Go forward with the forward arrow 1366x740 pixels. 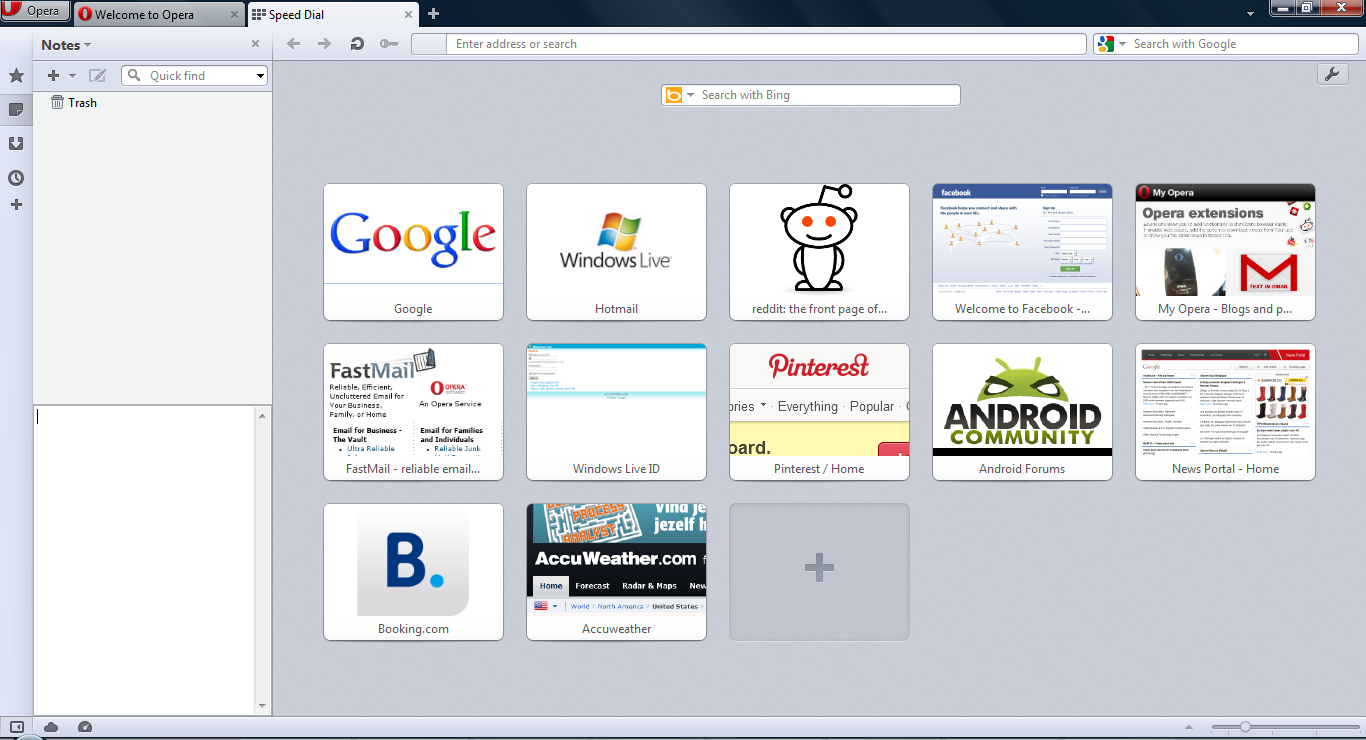[324, 44]
